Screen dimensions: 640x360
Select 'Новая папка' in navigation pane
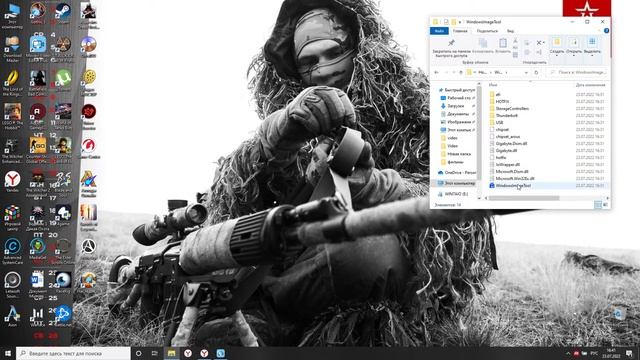456,154
